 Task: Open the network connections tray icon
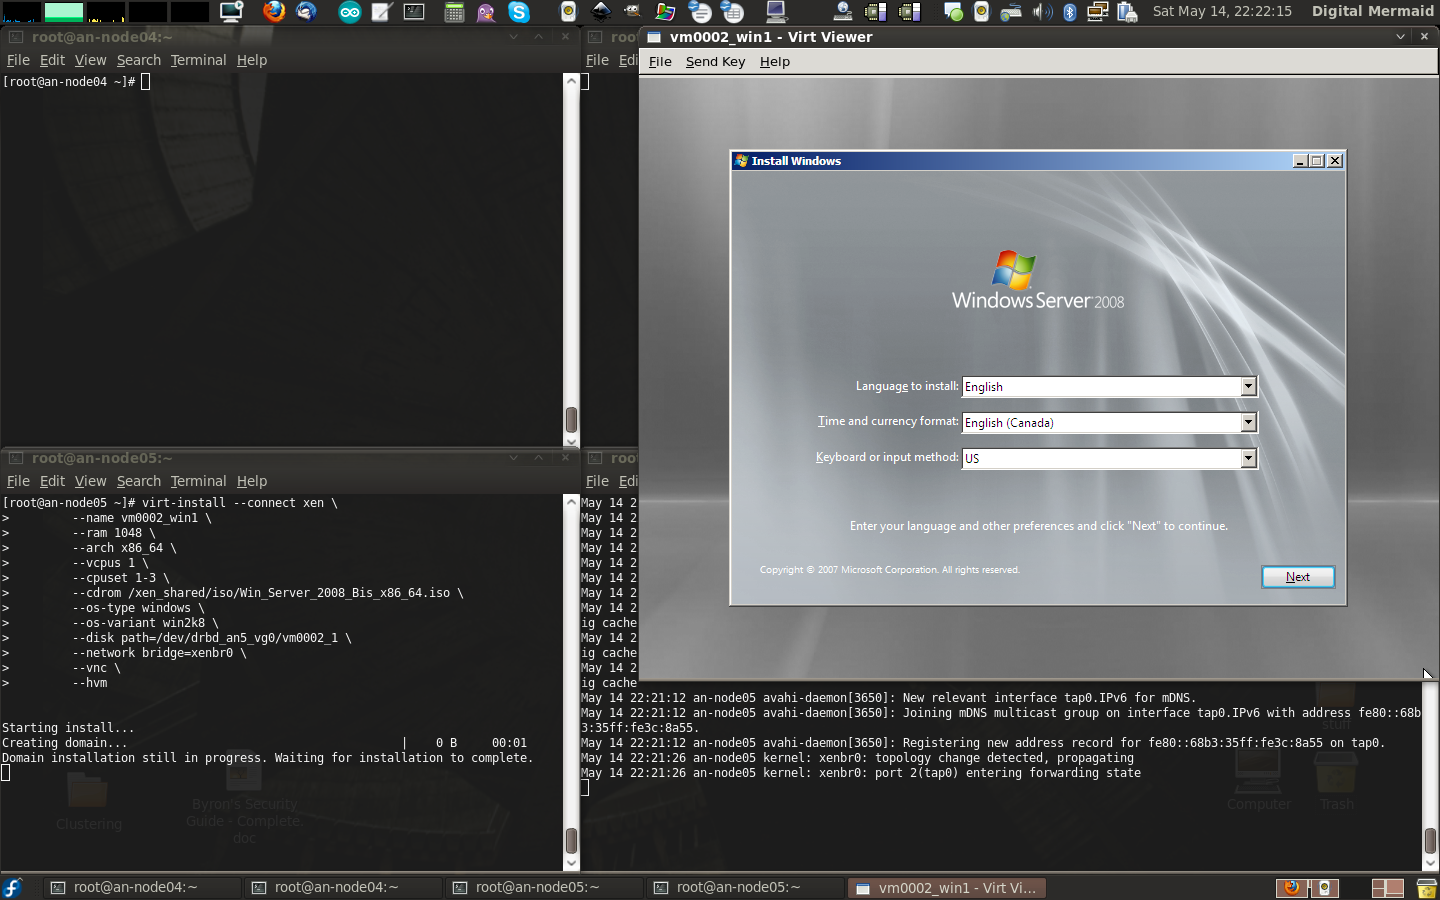[1098, 12]
